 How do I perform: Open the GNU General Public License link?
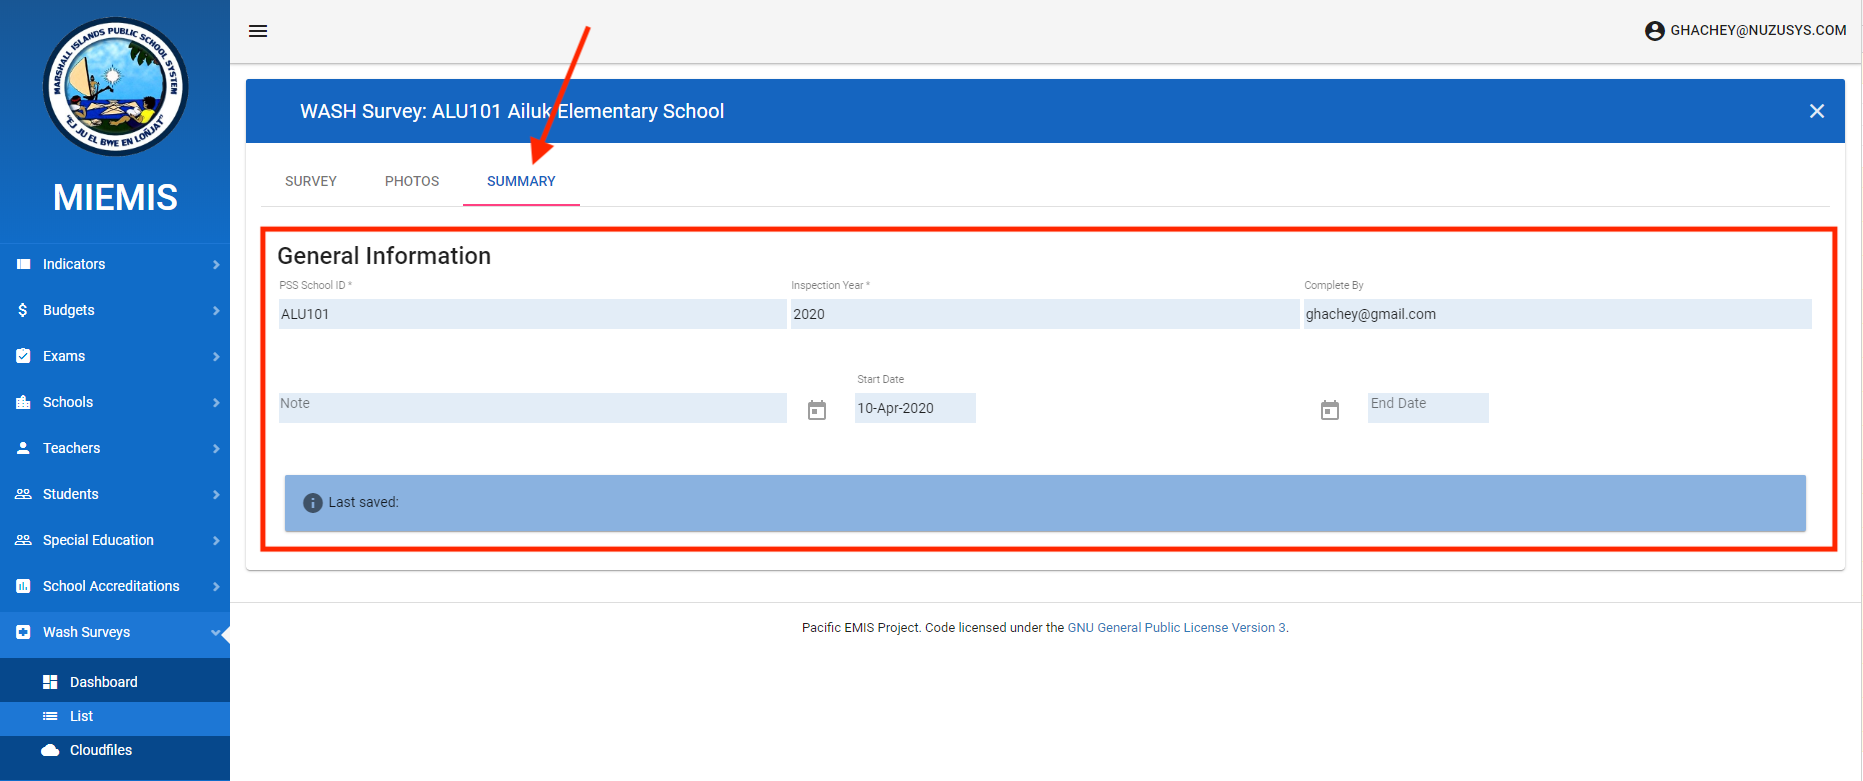(1176, 628)
